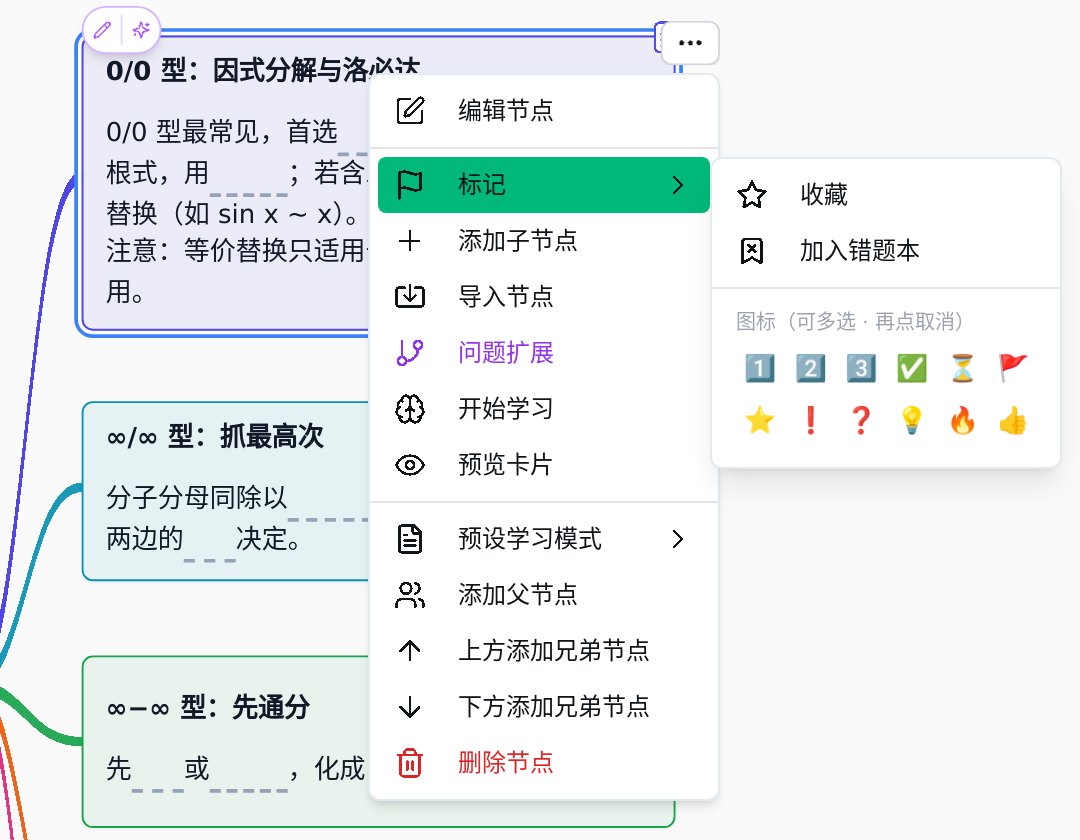The image size is (1080, 840).
Task: Choose 添加父节点 from the menu
Action: coord(544,594)
